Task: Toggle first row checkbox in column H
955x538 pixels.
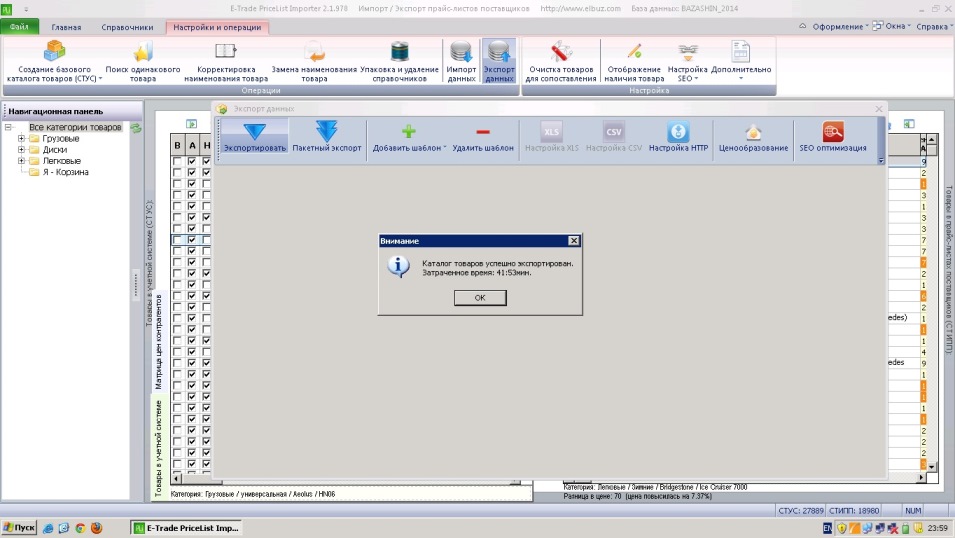Action: 206,161
